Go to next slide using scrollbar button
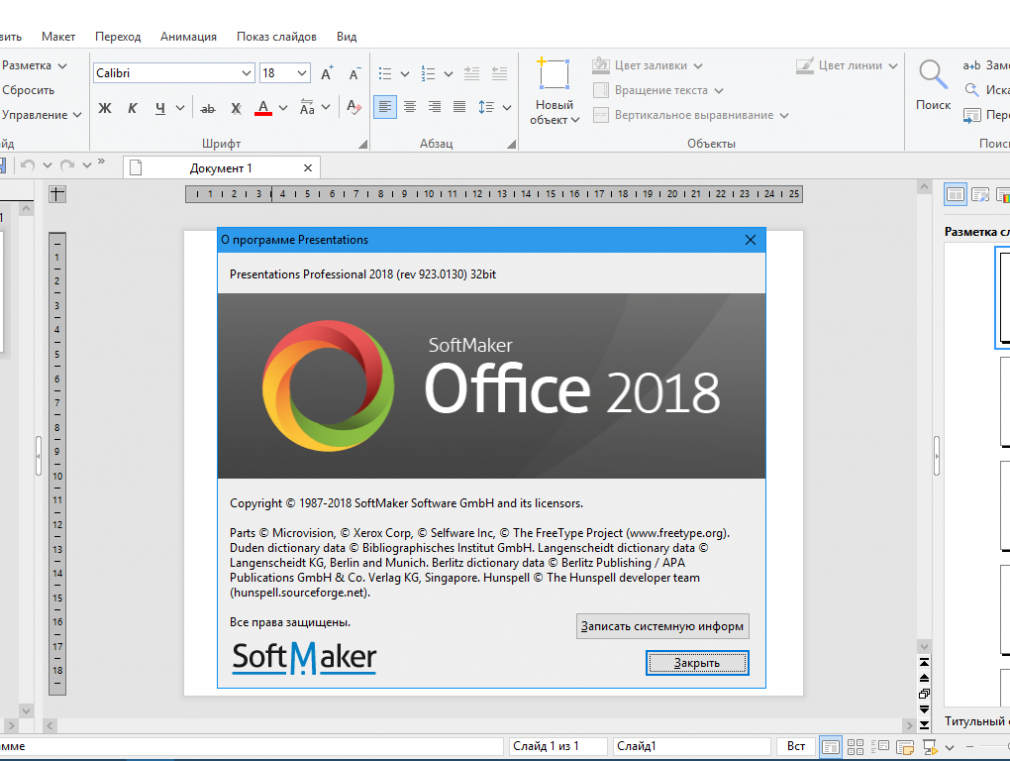The image size is (1010, 761). (924, 709)
